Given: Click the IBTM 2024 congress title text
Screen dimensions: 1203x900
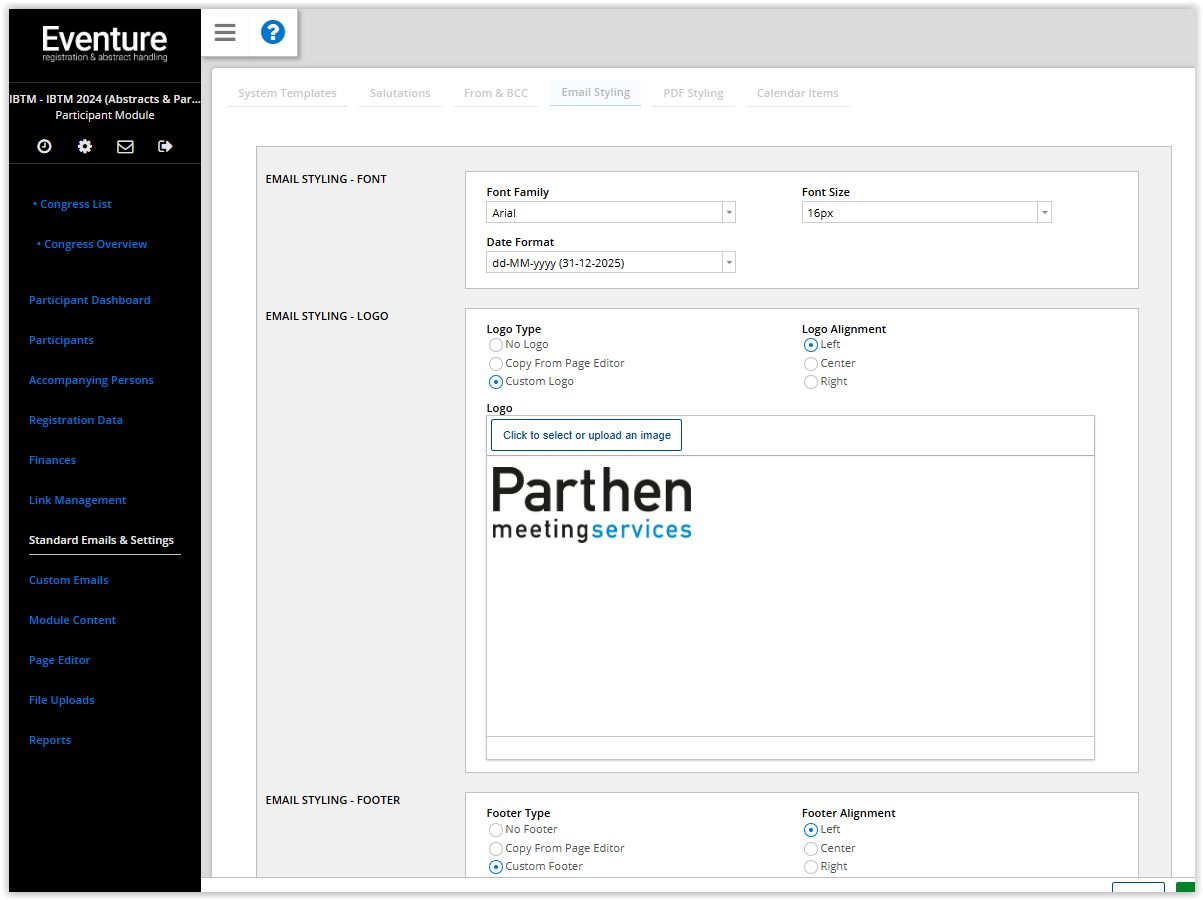Looking at the screenshot, I should (x=105, y=99).
